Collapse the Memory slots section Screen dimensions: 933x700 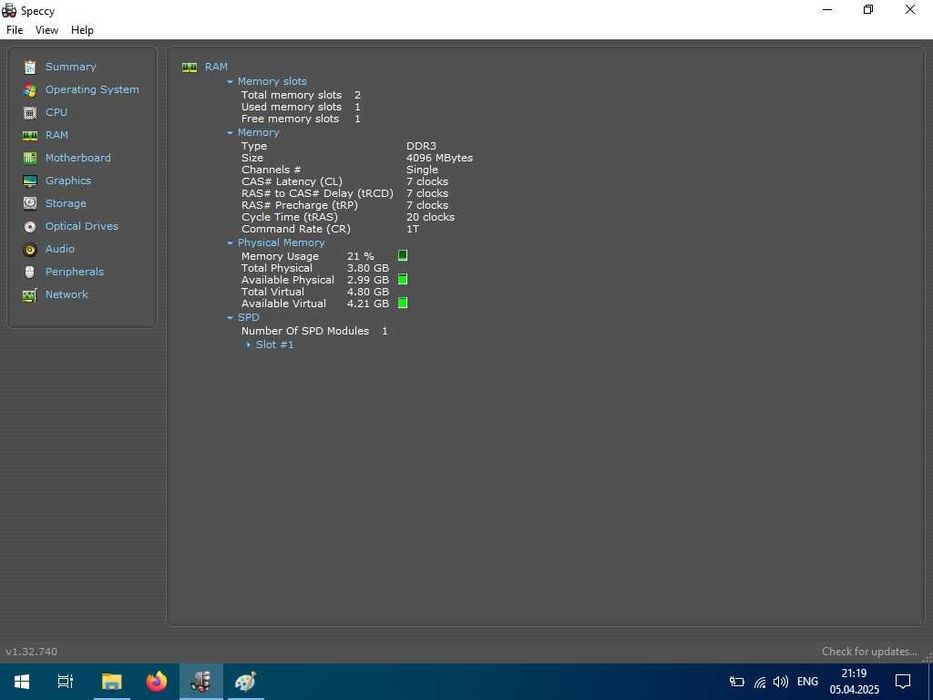click(x=230, y=82)
